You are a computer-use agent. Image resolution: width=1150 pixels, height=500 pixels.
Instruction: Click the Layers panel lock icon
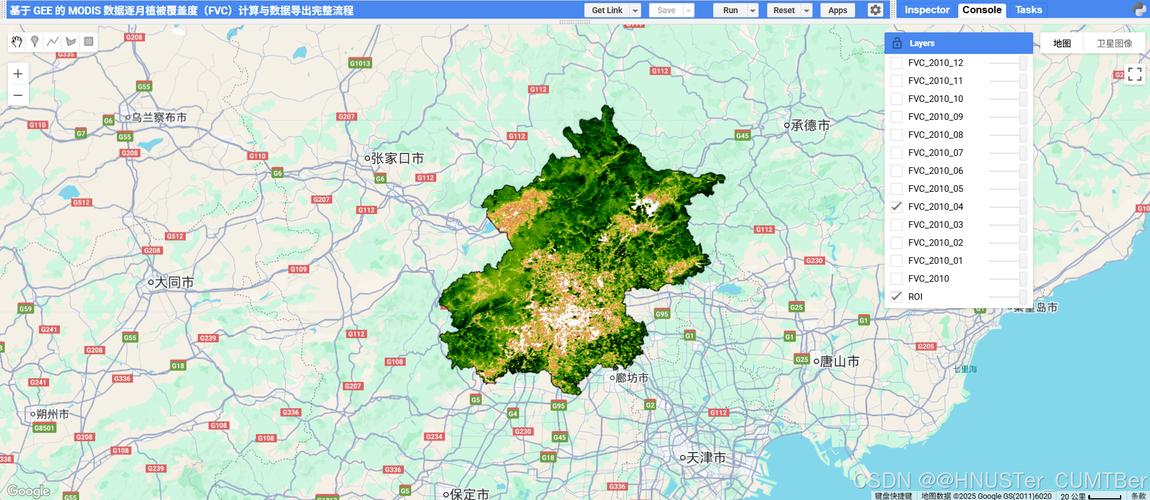tap(896, 43)
